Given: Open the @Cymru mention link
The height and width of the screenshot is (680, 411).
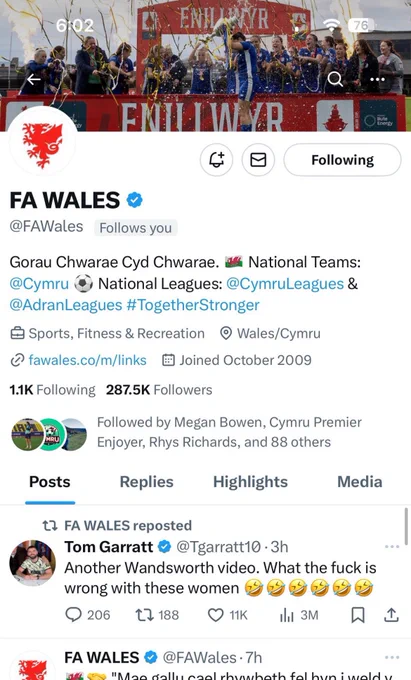Looking at the screenshot, I should pyautogui.click(x=39, y=284).
